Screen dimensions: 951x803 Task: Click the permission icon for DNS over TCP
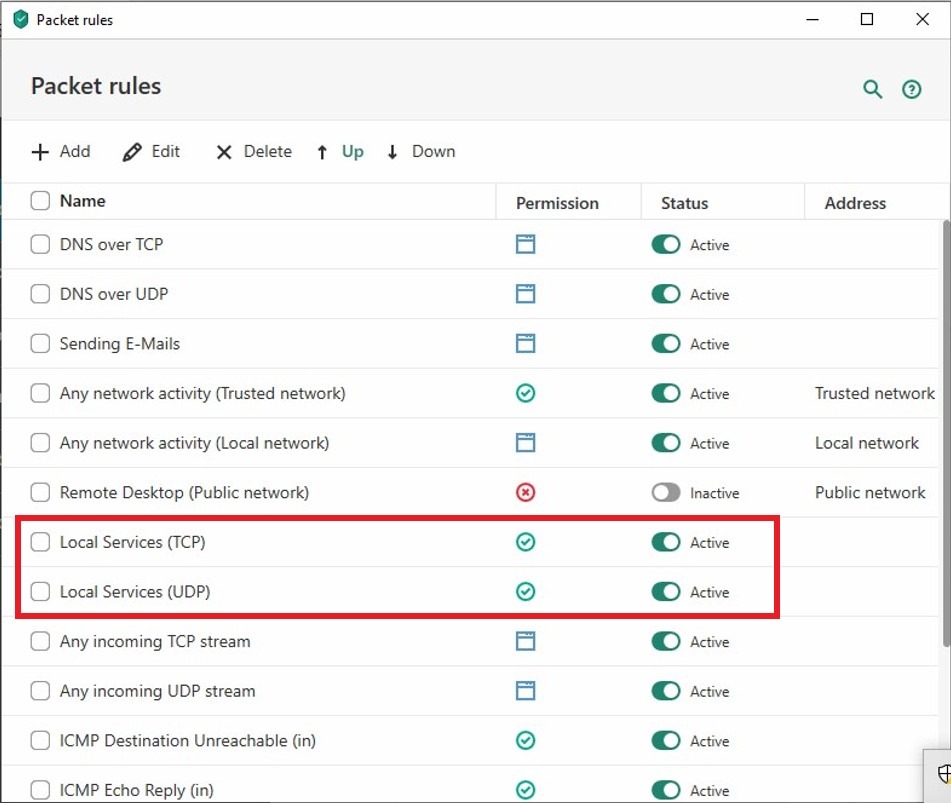pyautogui.click(x=525, y=245)
